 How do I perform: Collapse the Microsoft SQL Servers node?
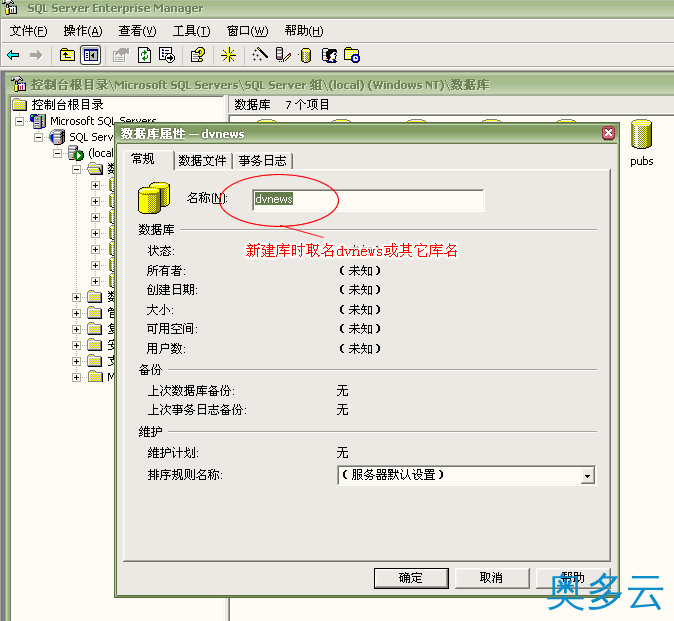pyautogui.click(x=19, y=122)
